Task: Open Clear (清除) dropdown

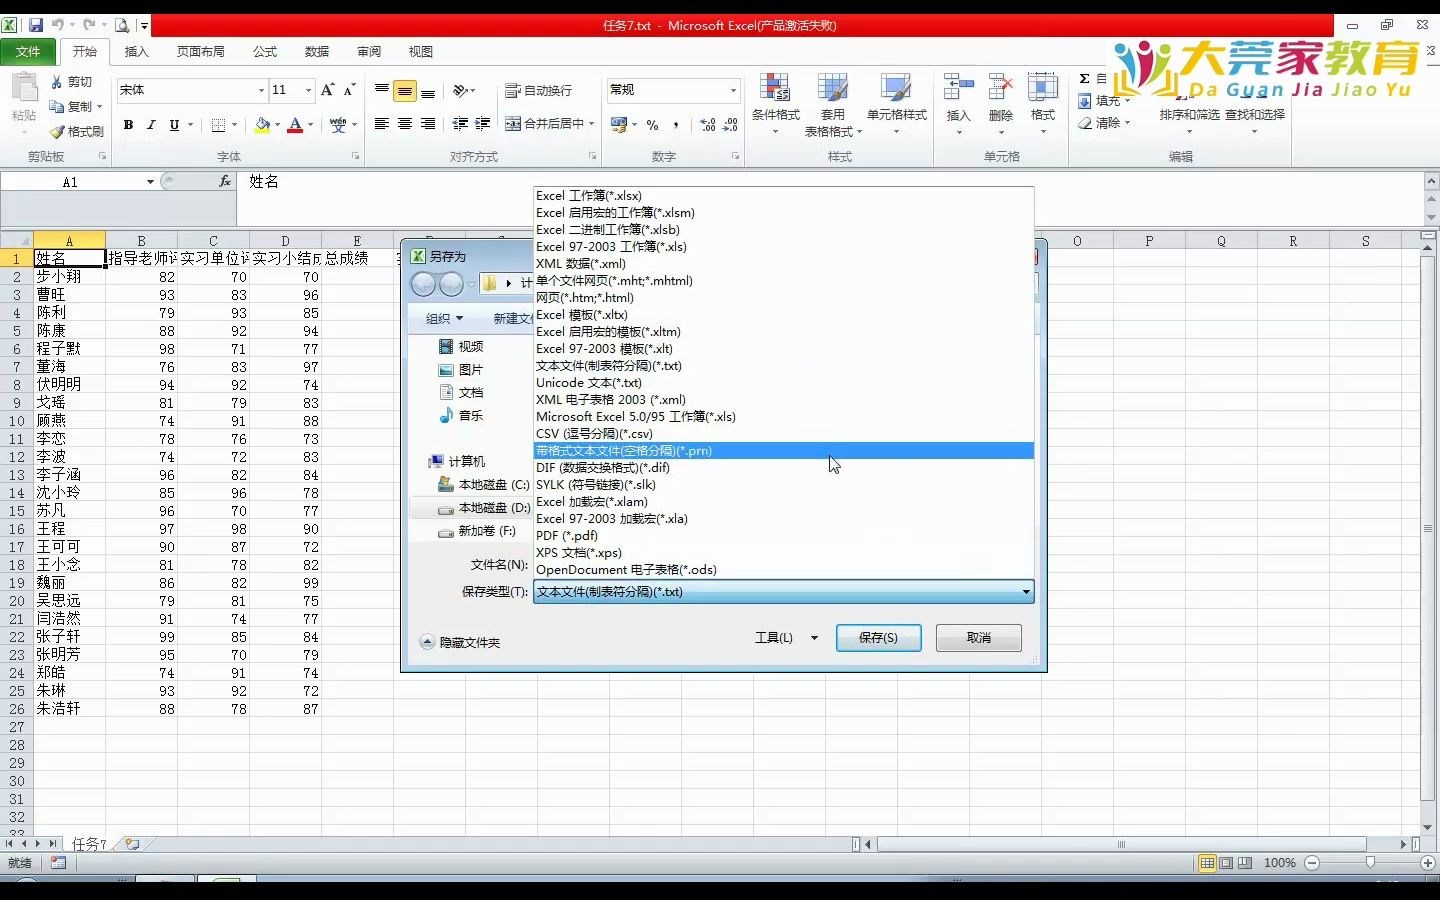Action: tap(1105, 123)
